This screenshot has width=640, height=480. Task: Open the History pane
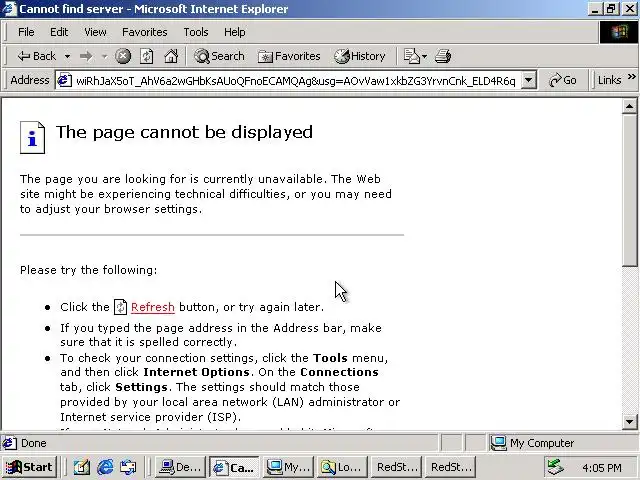pos(360,56)
